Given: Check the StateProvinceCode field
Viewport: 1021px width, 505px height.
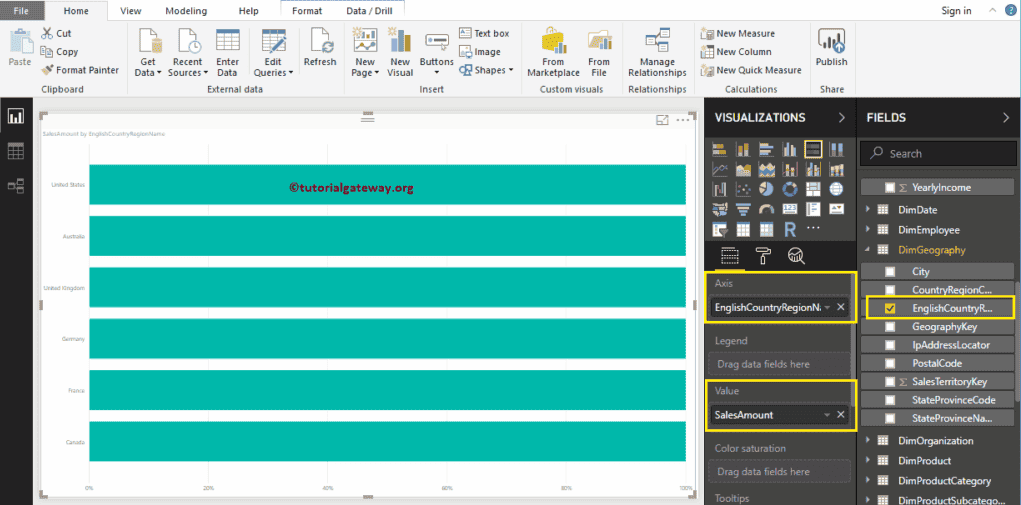Looking at the screenshot, I should coord(890,400).
